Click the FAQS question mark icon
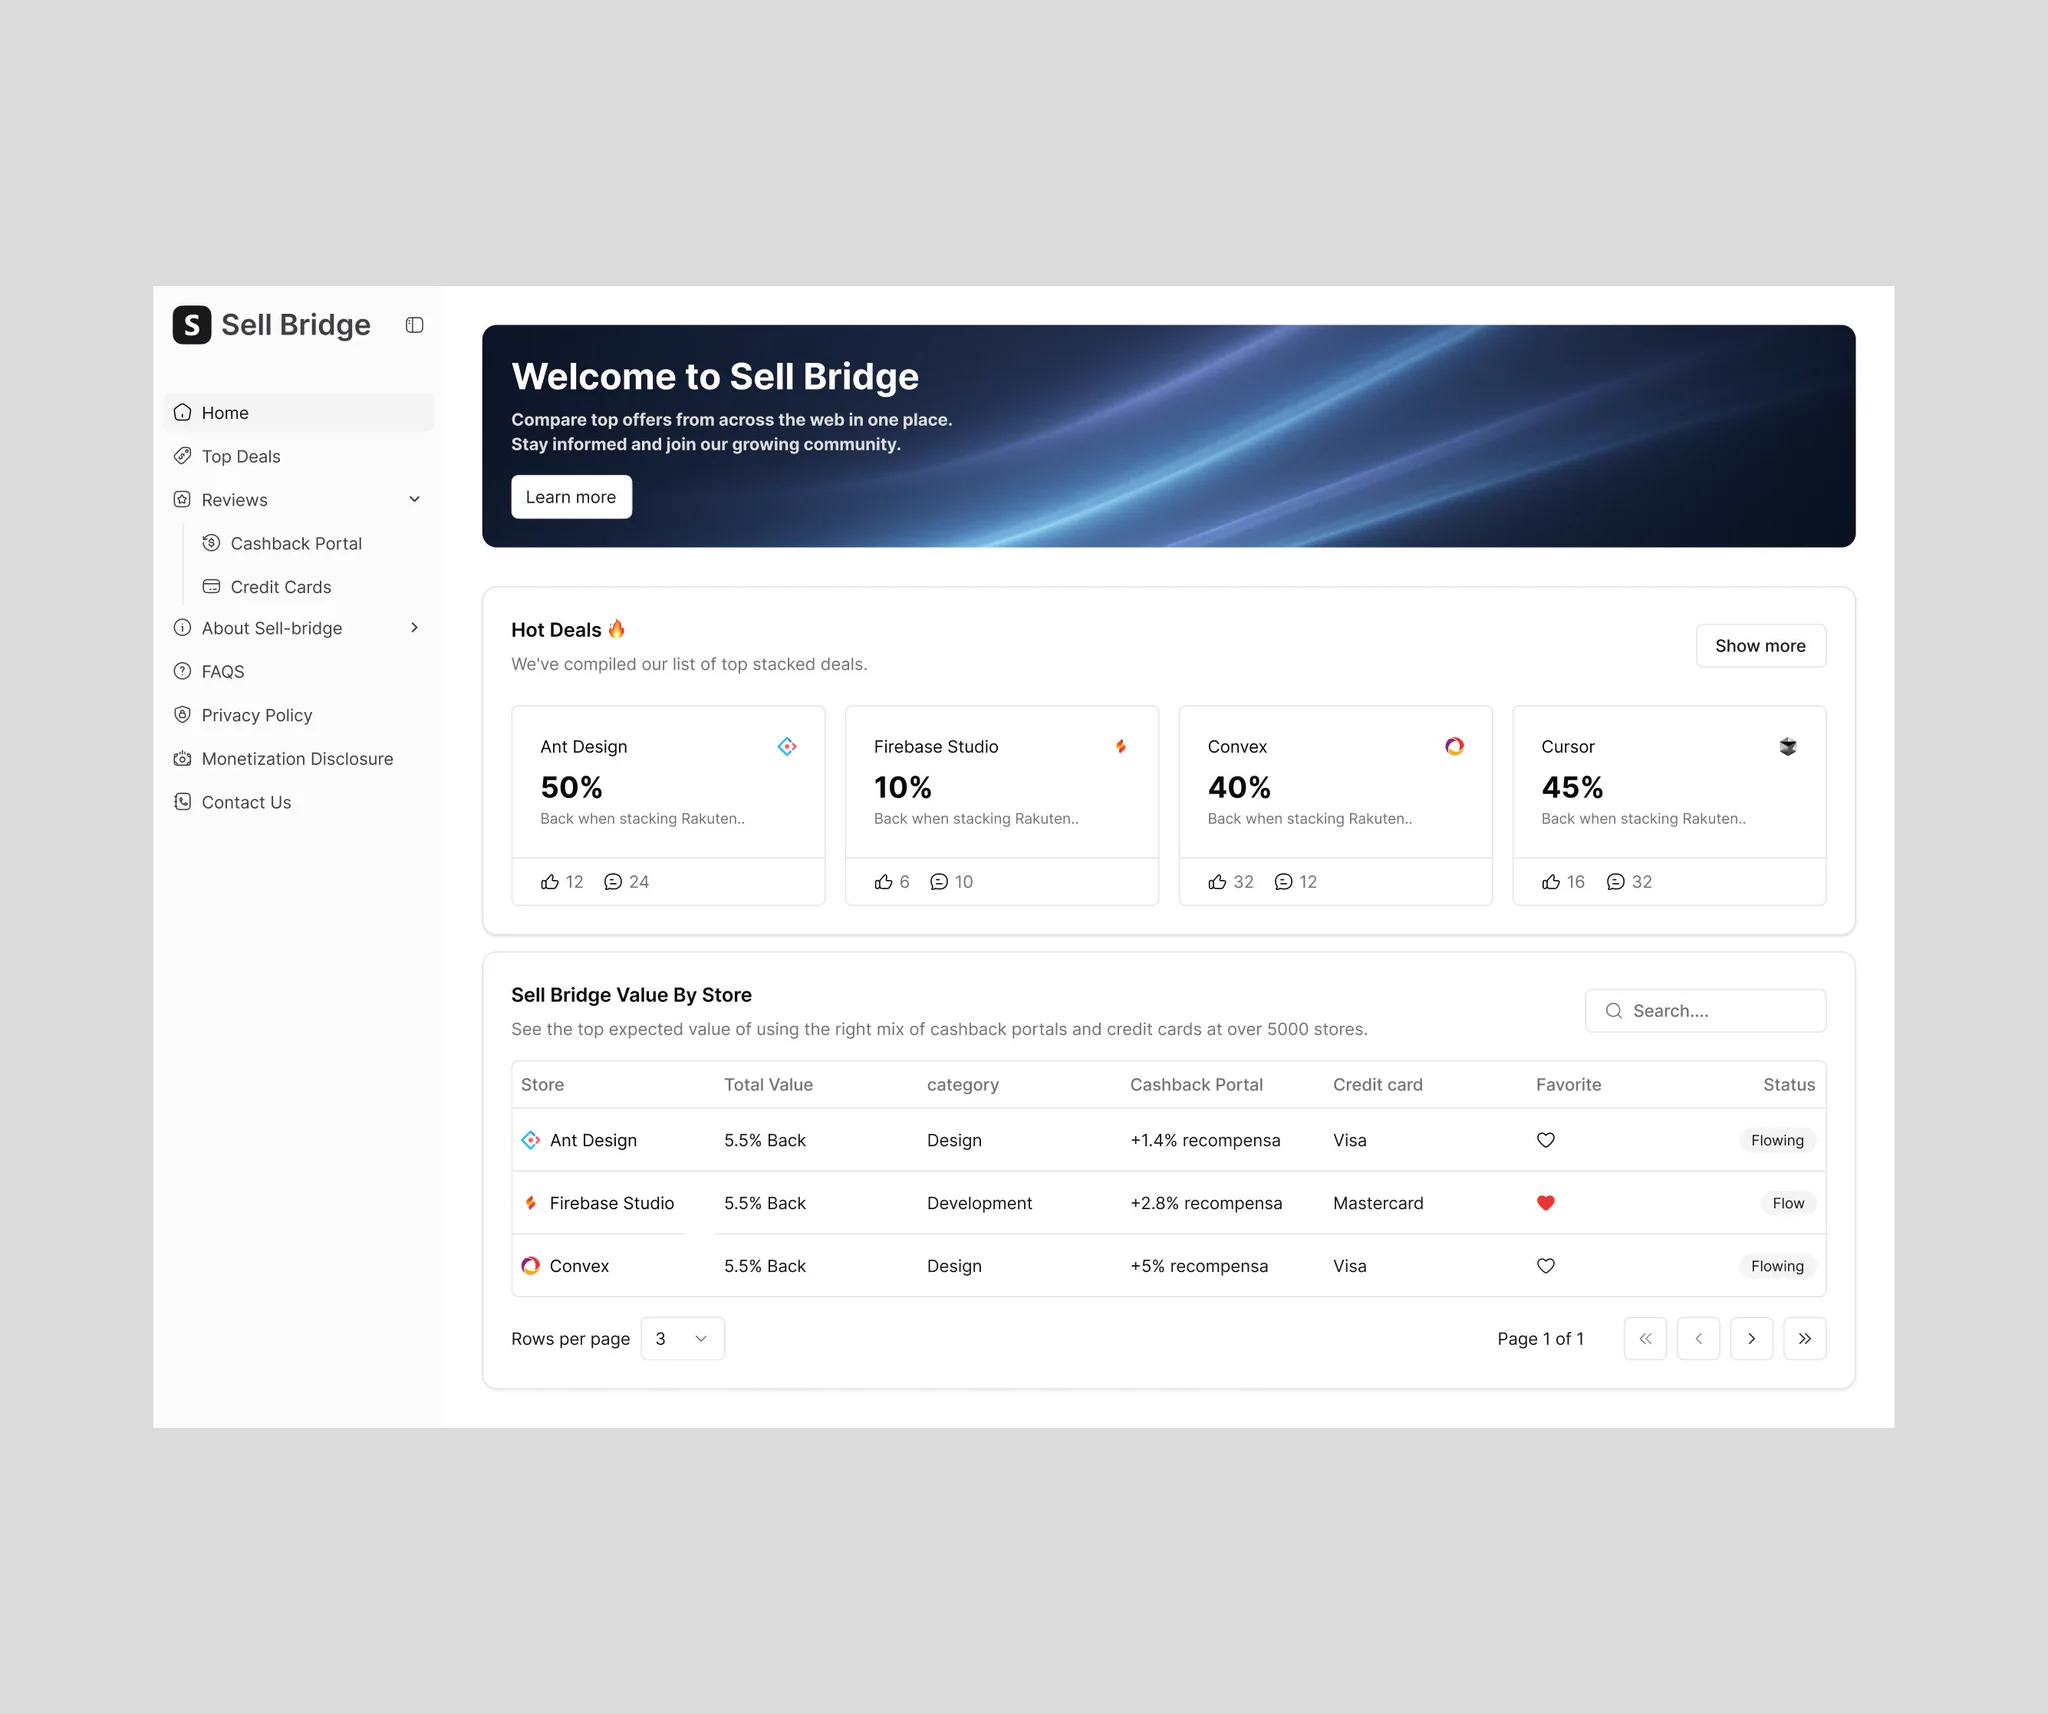This screenshot has width=2048, height=1714. tap(182, 671)
